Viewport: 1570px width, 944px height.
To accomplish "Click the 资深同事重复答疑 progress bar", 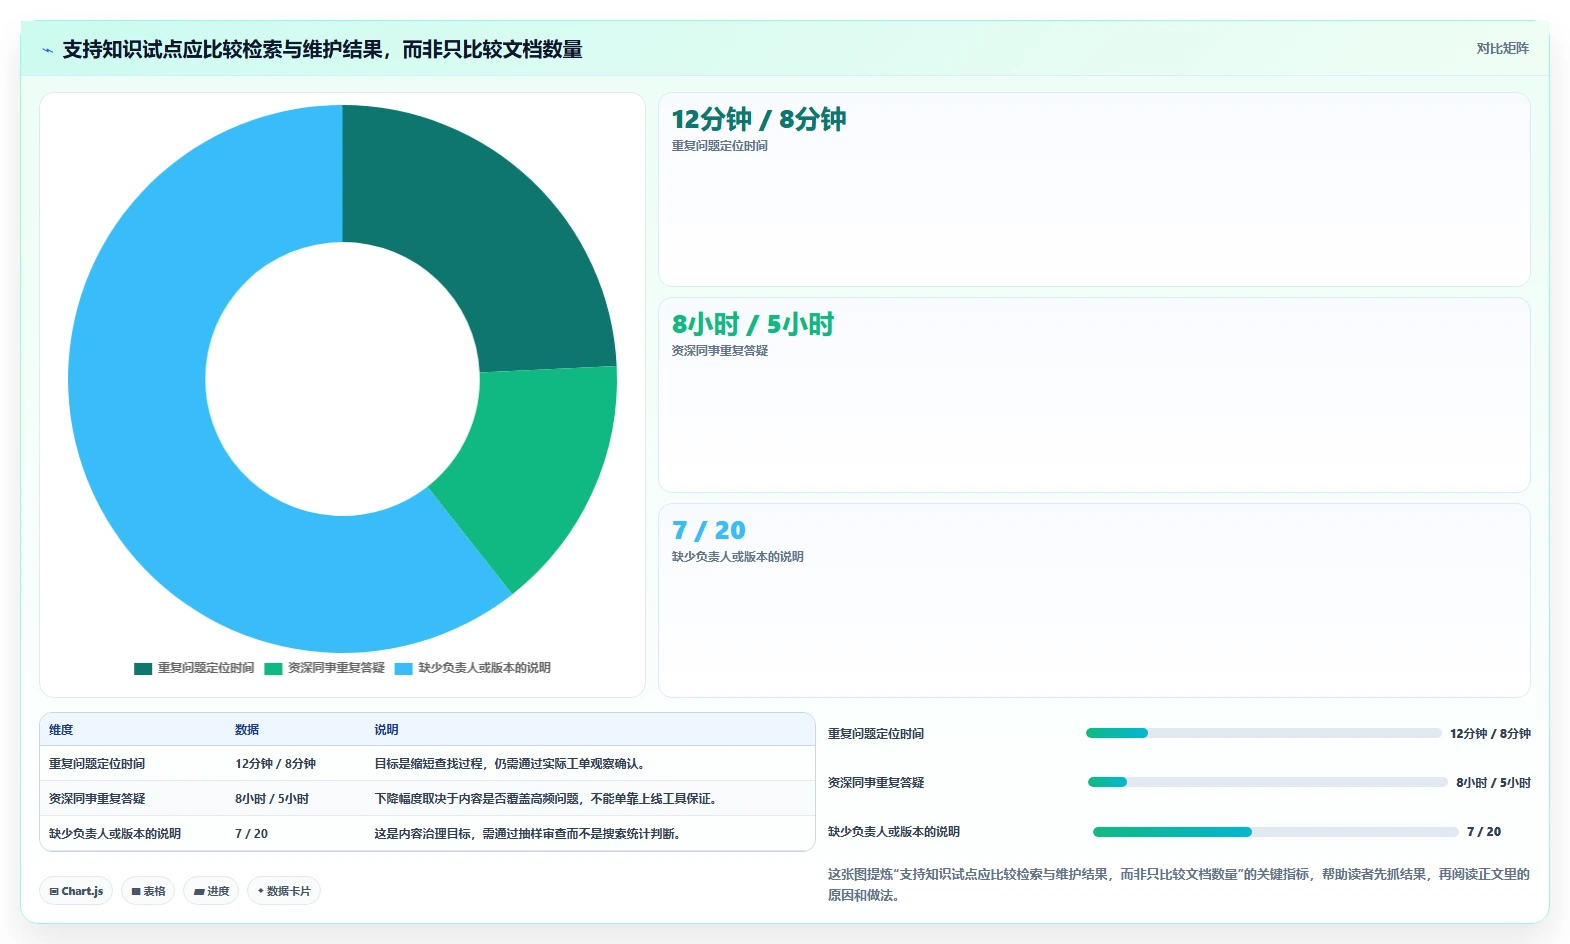I will click(1268, 782).
